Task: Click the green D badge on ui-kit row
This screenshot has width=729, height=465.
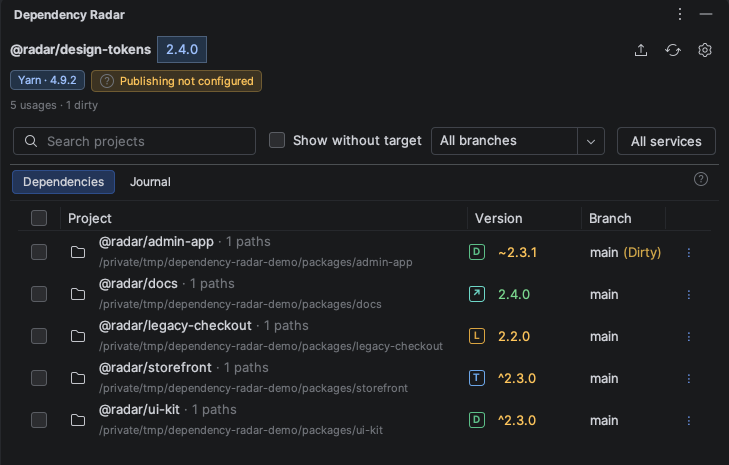Action: pyautogui.click(x=477, y=420)
